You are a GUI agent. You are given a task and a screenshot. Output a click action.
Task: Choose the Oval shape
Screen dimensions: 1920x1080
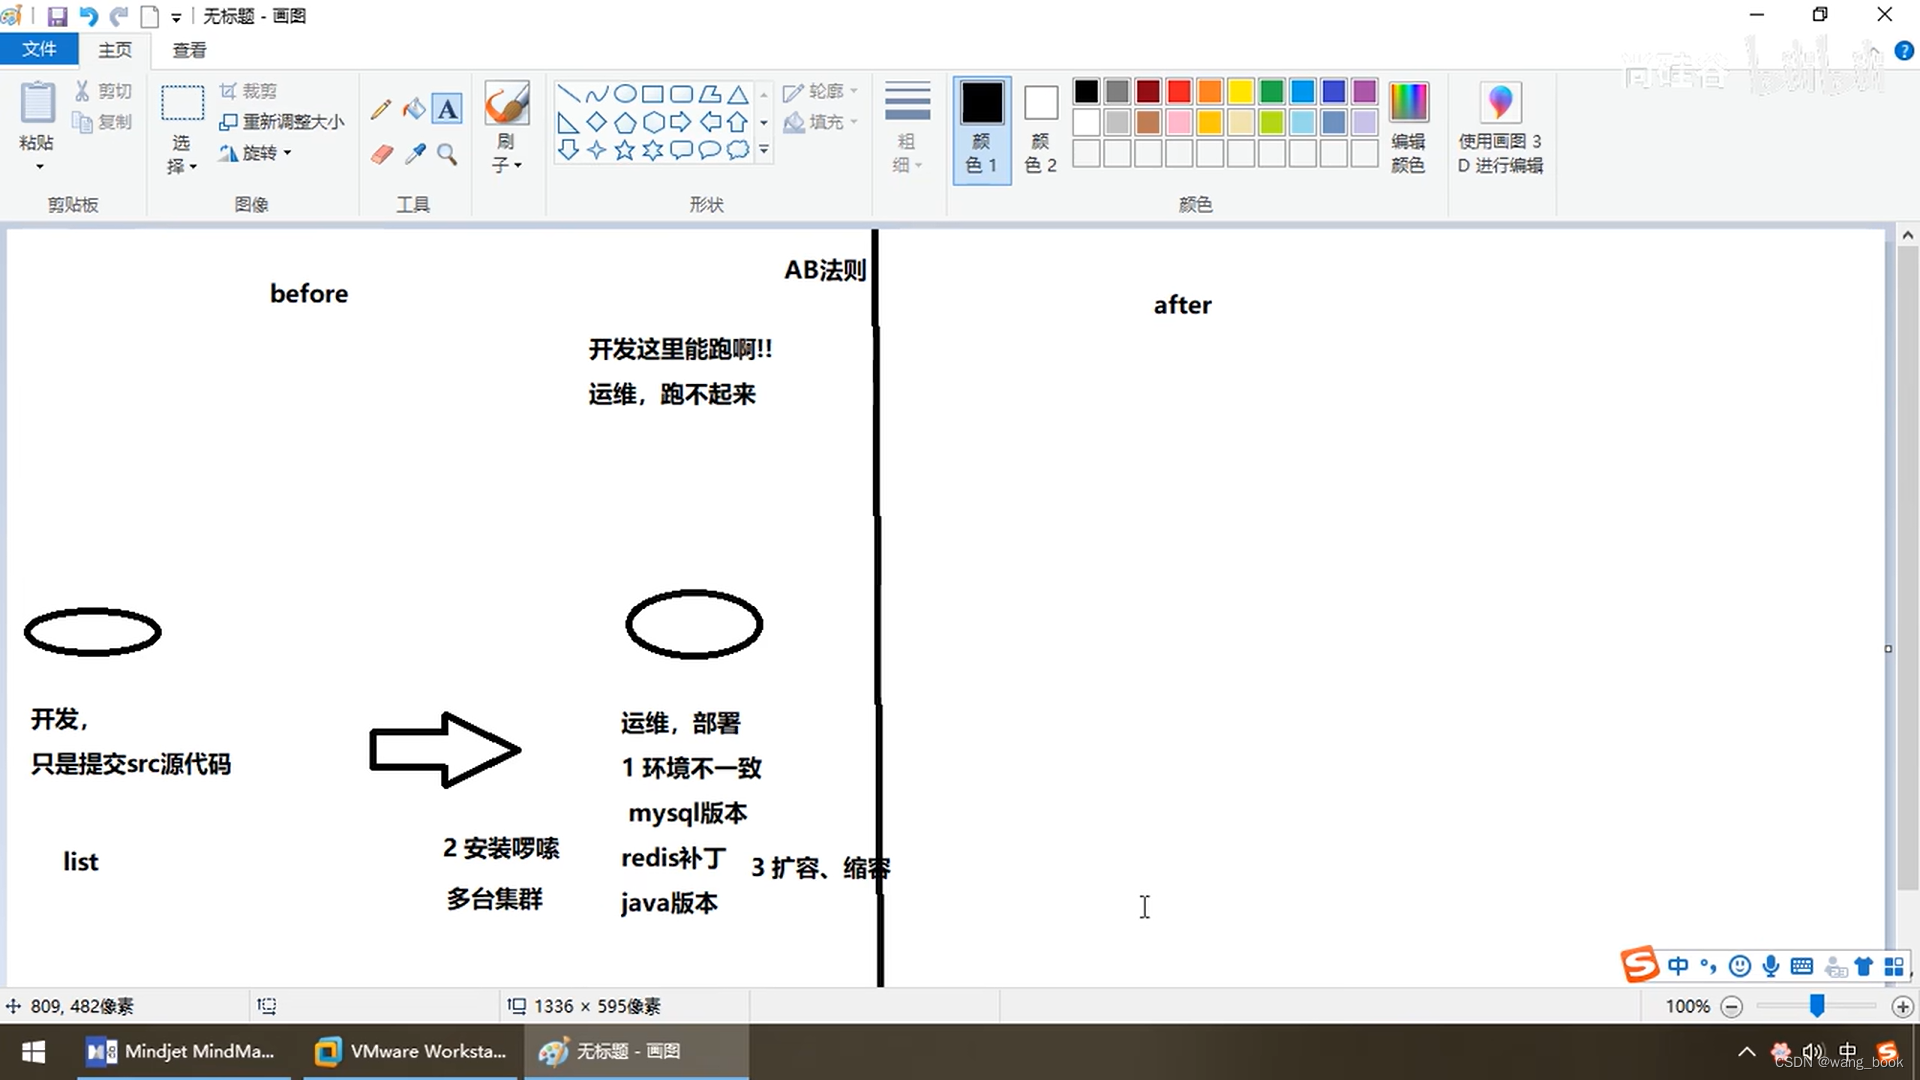625,94
